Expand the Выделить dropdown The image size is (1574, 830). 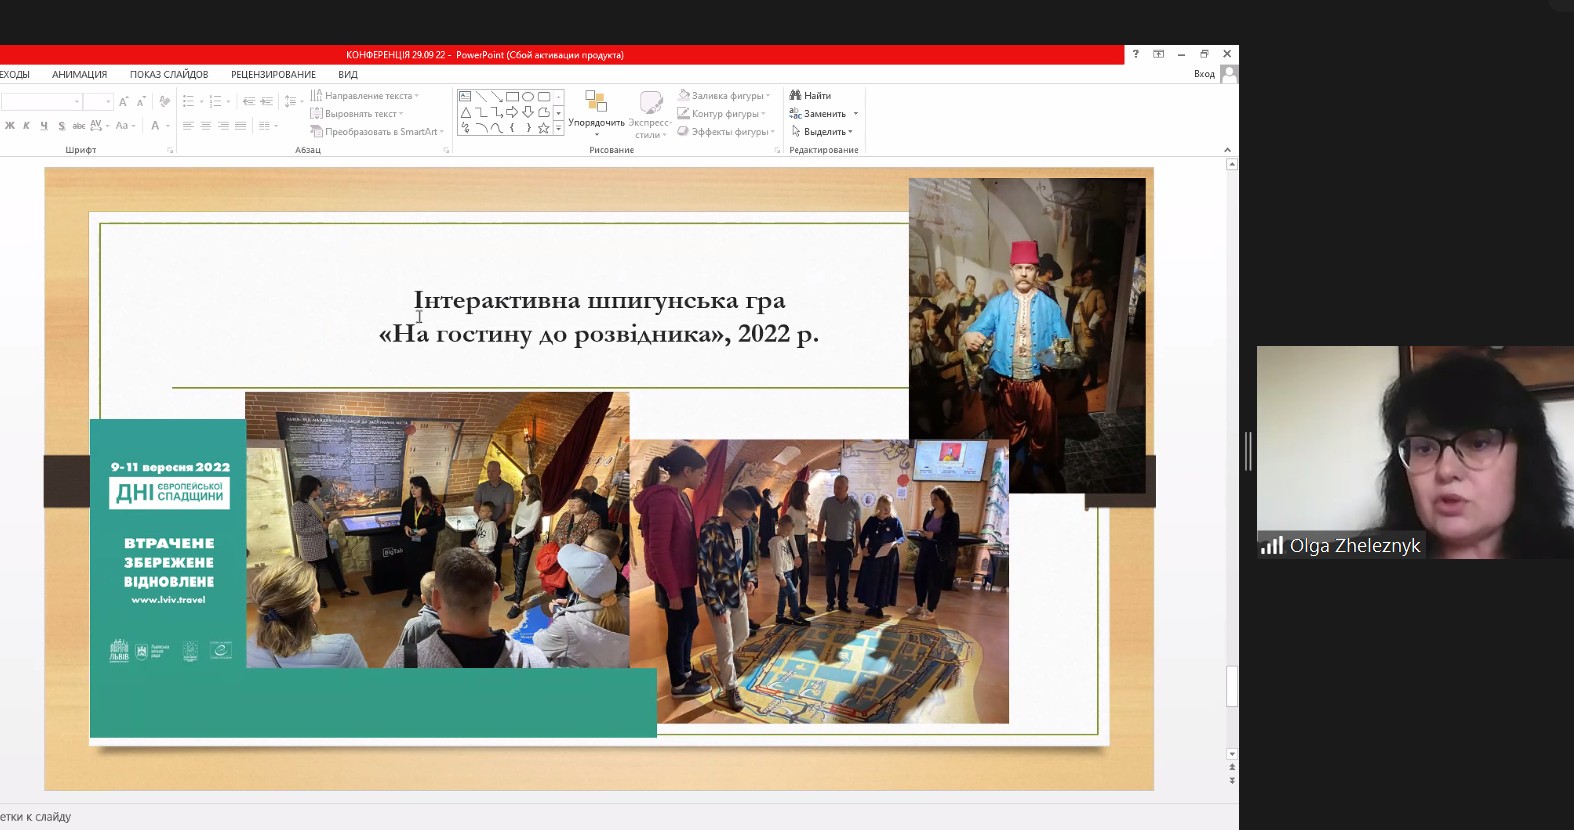[x=850, y=132]
